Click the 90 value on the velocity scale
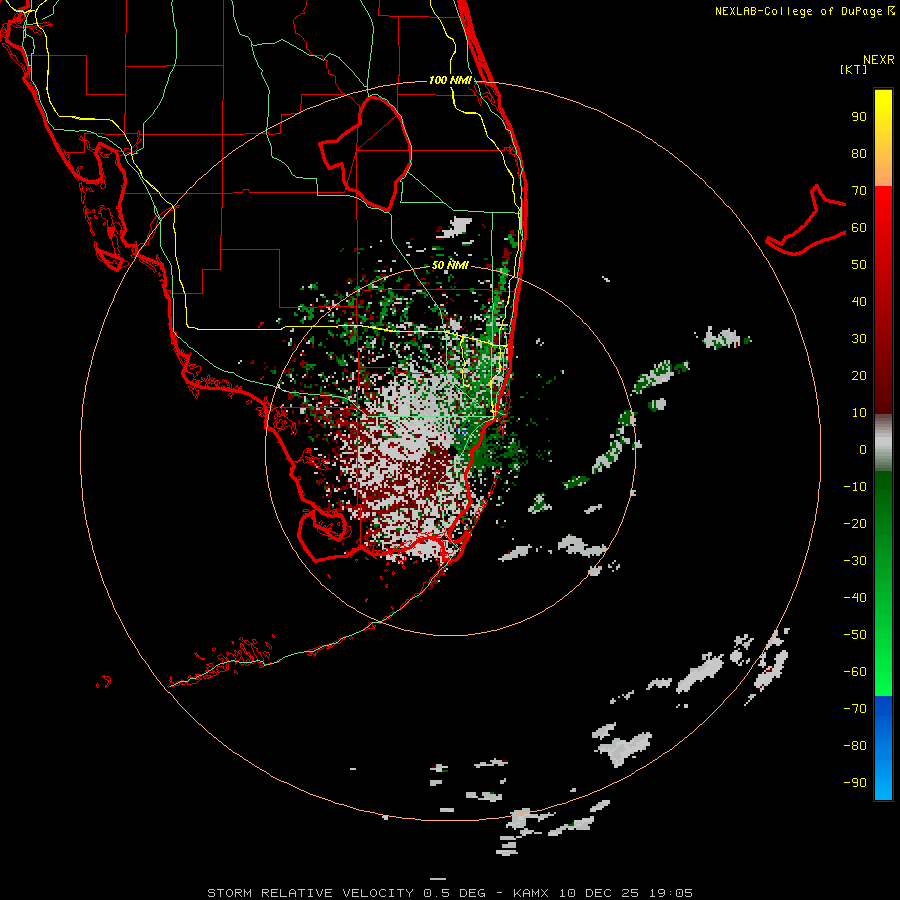The height and width of the screenshot is (900, 900). click(859, 117)
